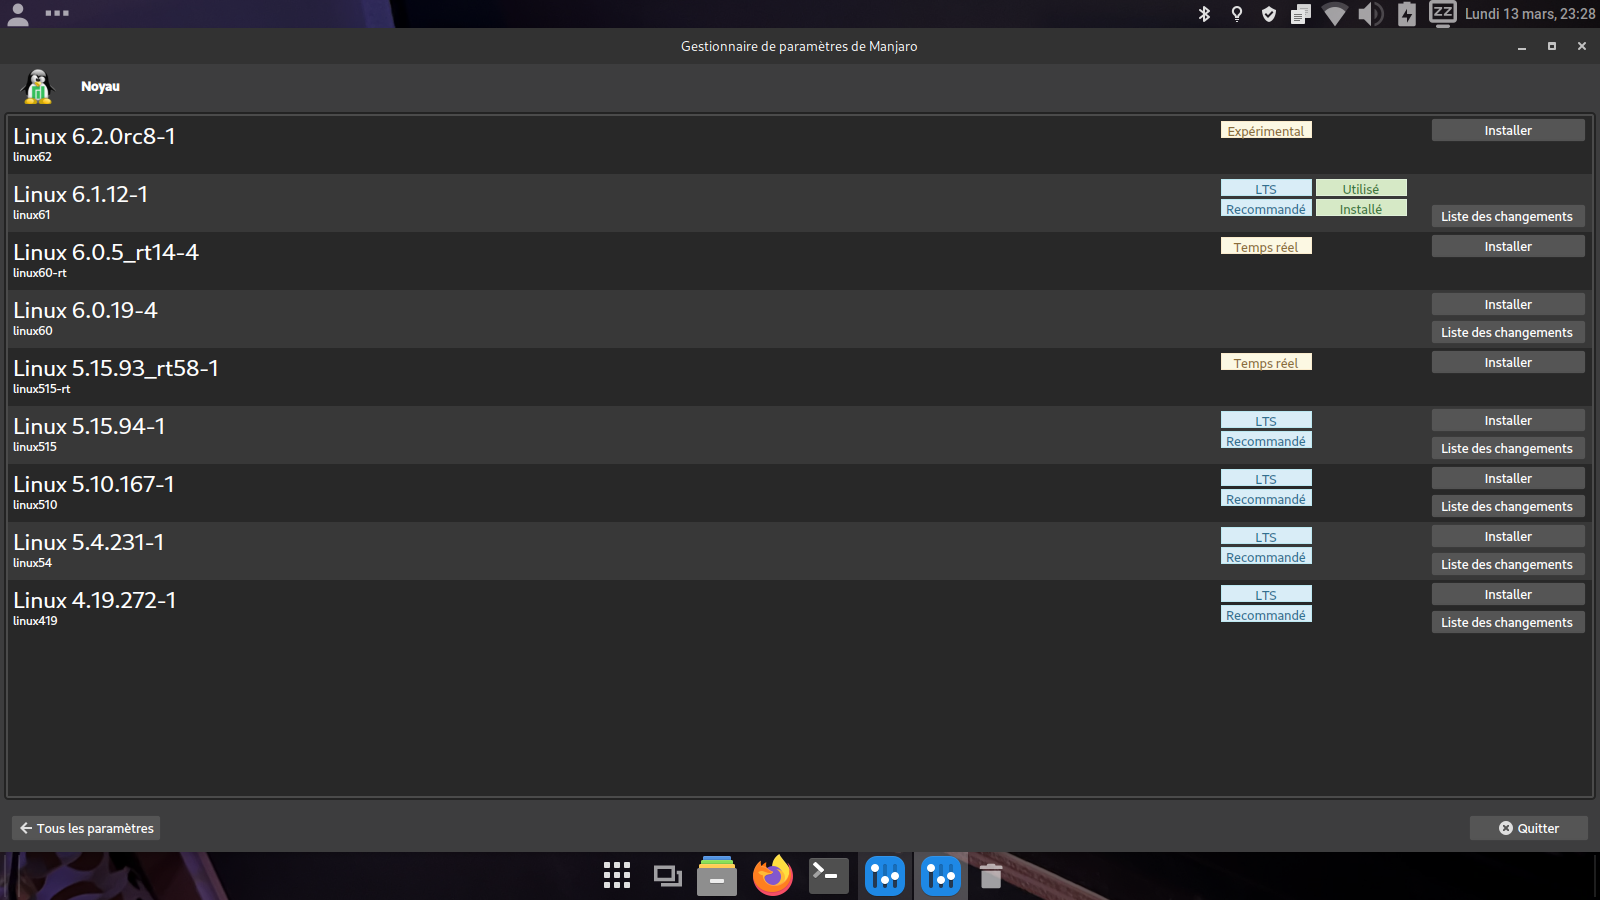Click the Recommandé badge on Linux 5.10.167-1
Image resolution: width=1600 pixels, height=900 pixels.
[1266, 499]
